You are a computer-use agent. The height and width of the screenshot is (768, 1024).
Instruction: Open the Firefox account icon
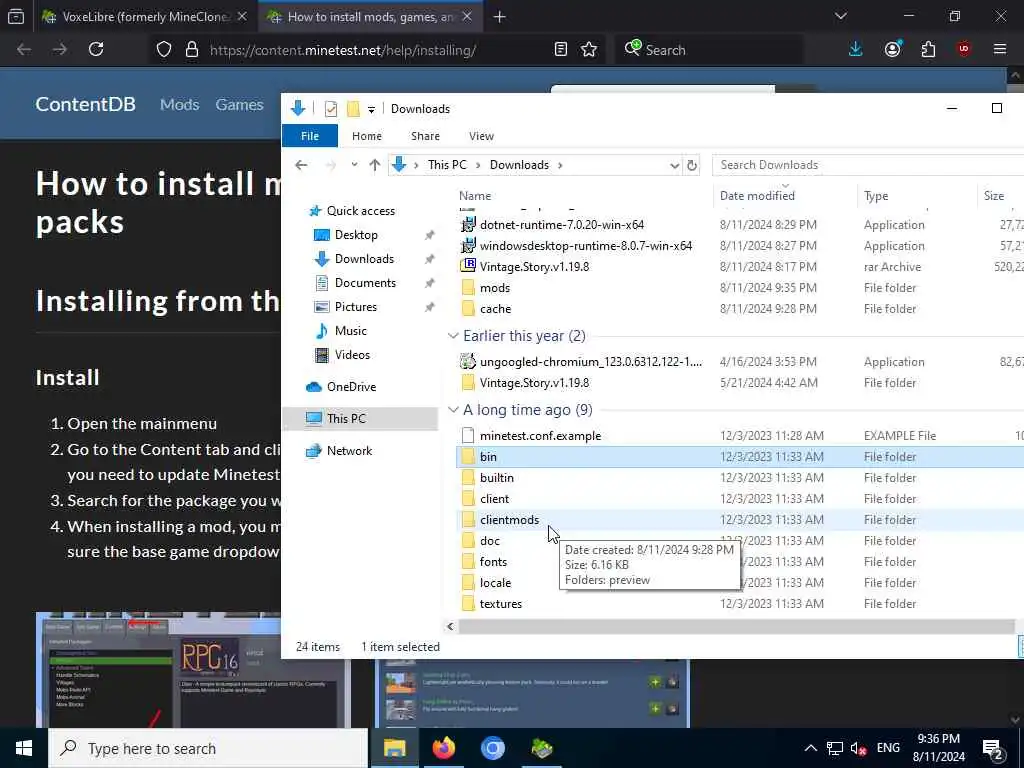coord(893,50)
